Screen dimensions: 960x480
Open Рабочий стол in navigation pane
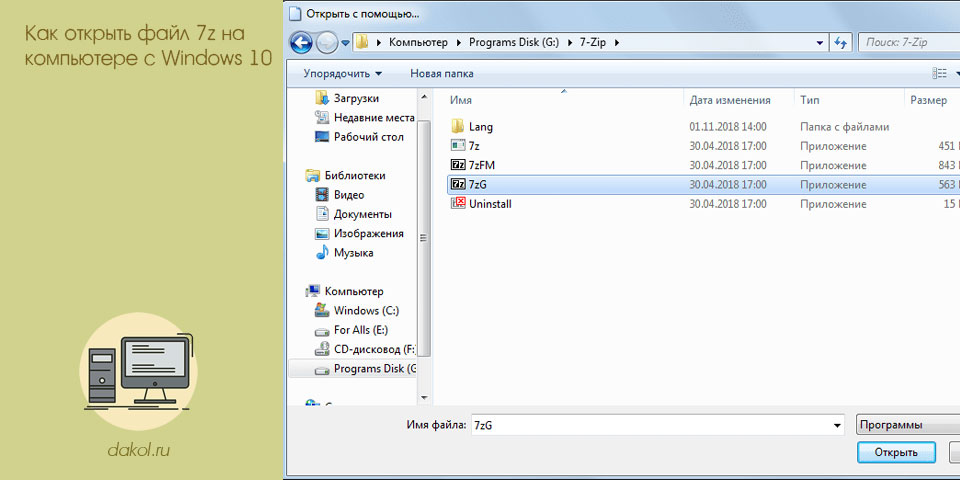click(369, 137)
